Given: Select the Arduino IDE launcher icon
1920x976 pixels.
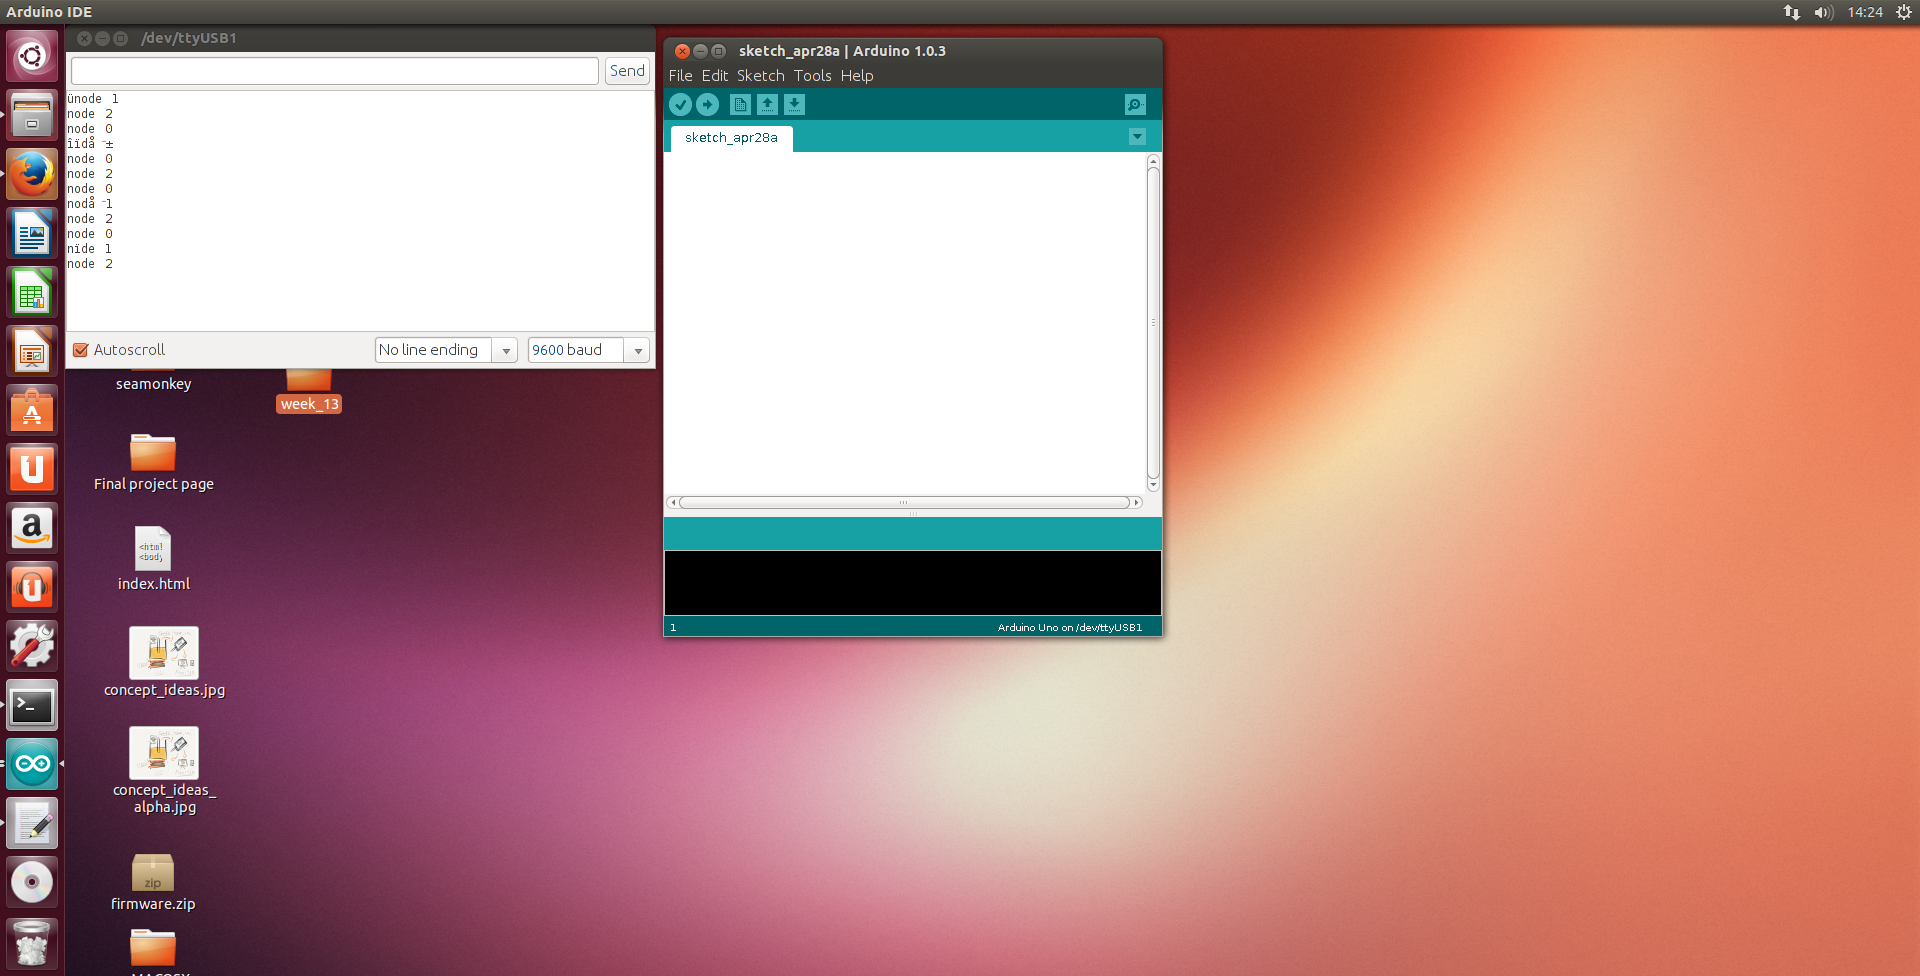Looking at the screenshot, I should click(32, 764).
